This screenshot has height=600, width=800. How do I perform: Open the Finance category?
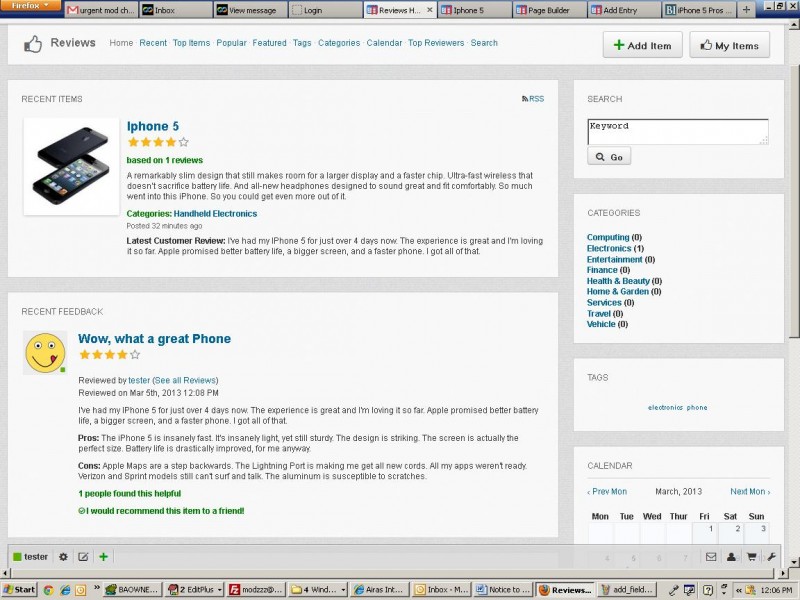coord(602,270)
